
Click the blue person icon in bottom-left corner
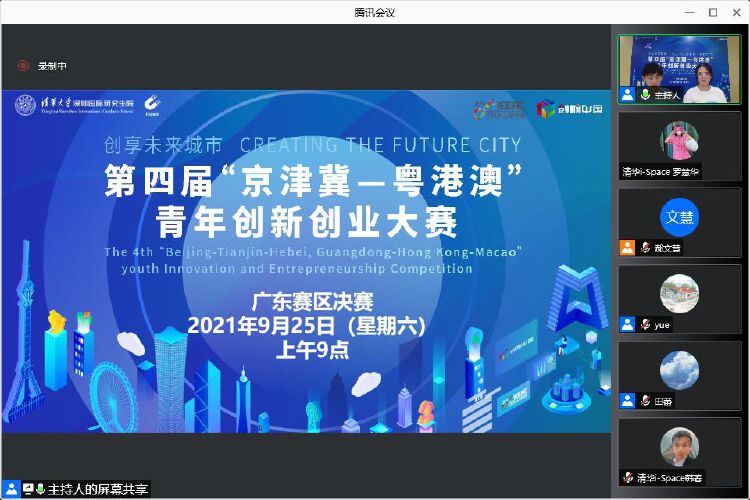(11, 489)
